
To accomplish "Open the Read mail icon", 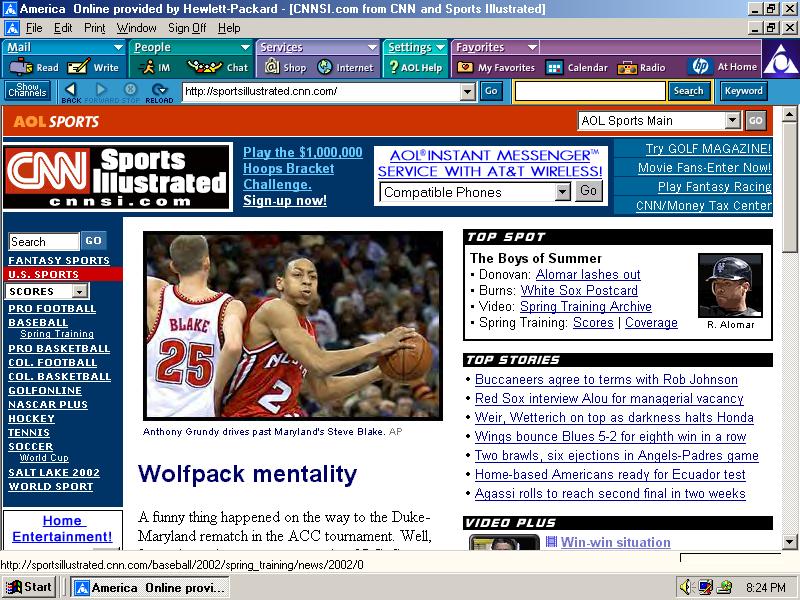I will pyautogui.click(x=21, y=68).
